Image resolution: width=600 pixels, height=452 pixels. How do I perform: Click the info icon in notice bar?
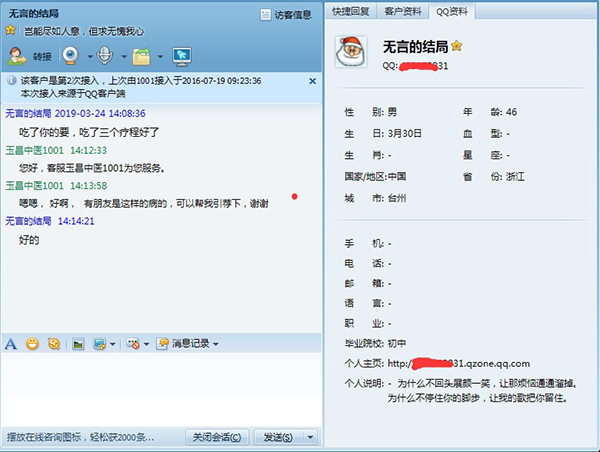[x=12, y=80]
